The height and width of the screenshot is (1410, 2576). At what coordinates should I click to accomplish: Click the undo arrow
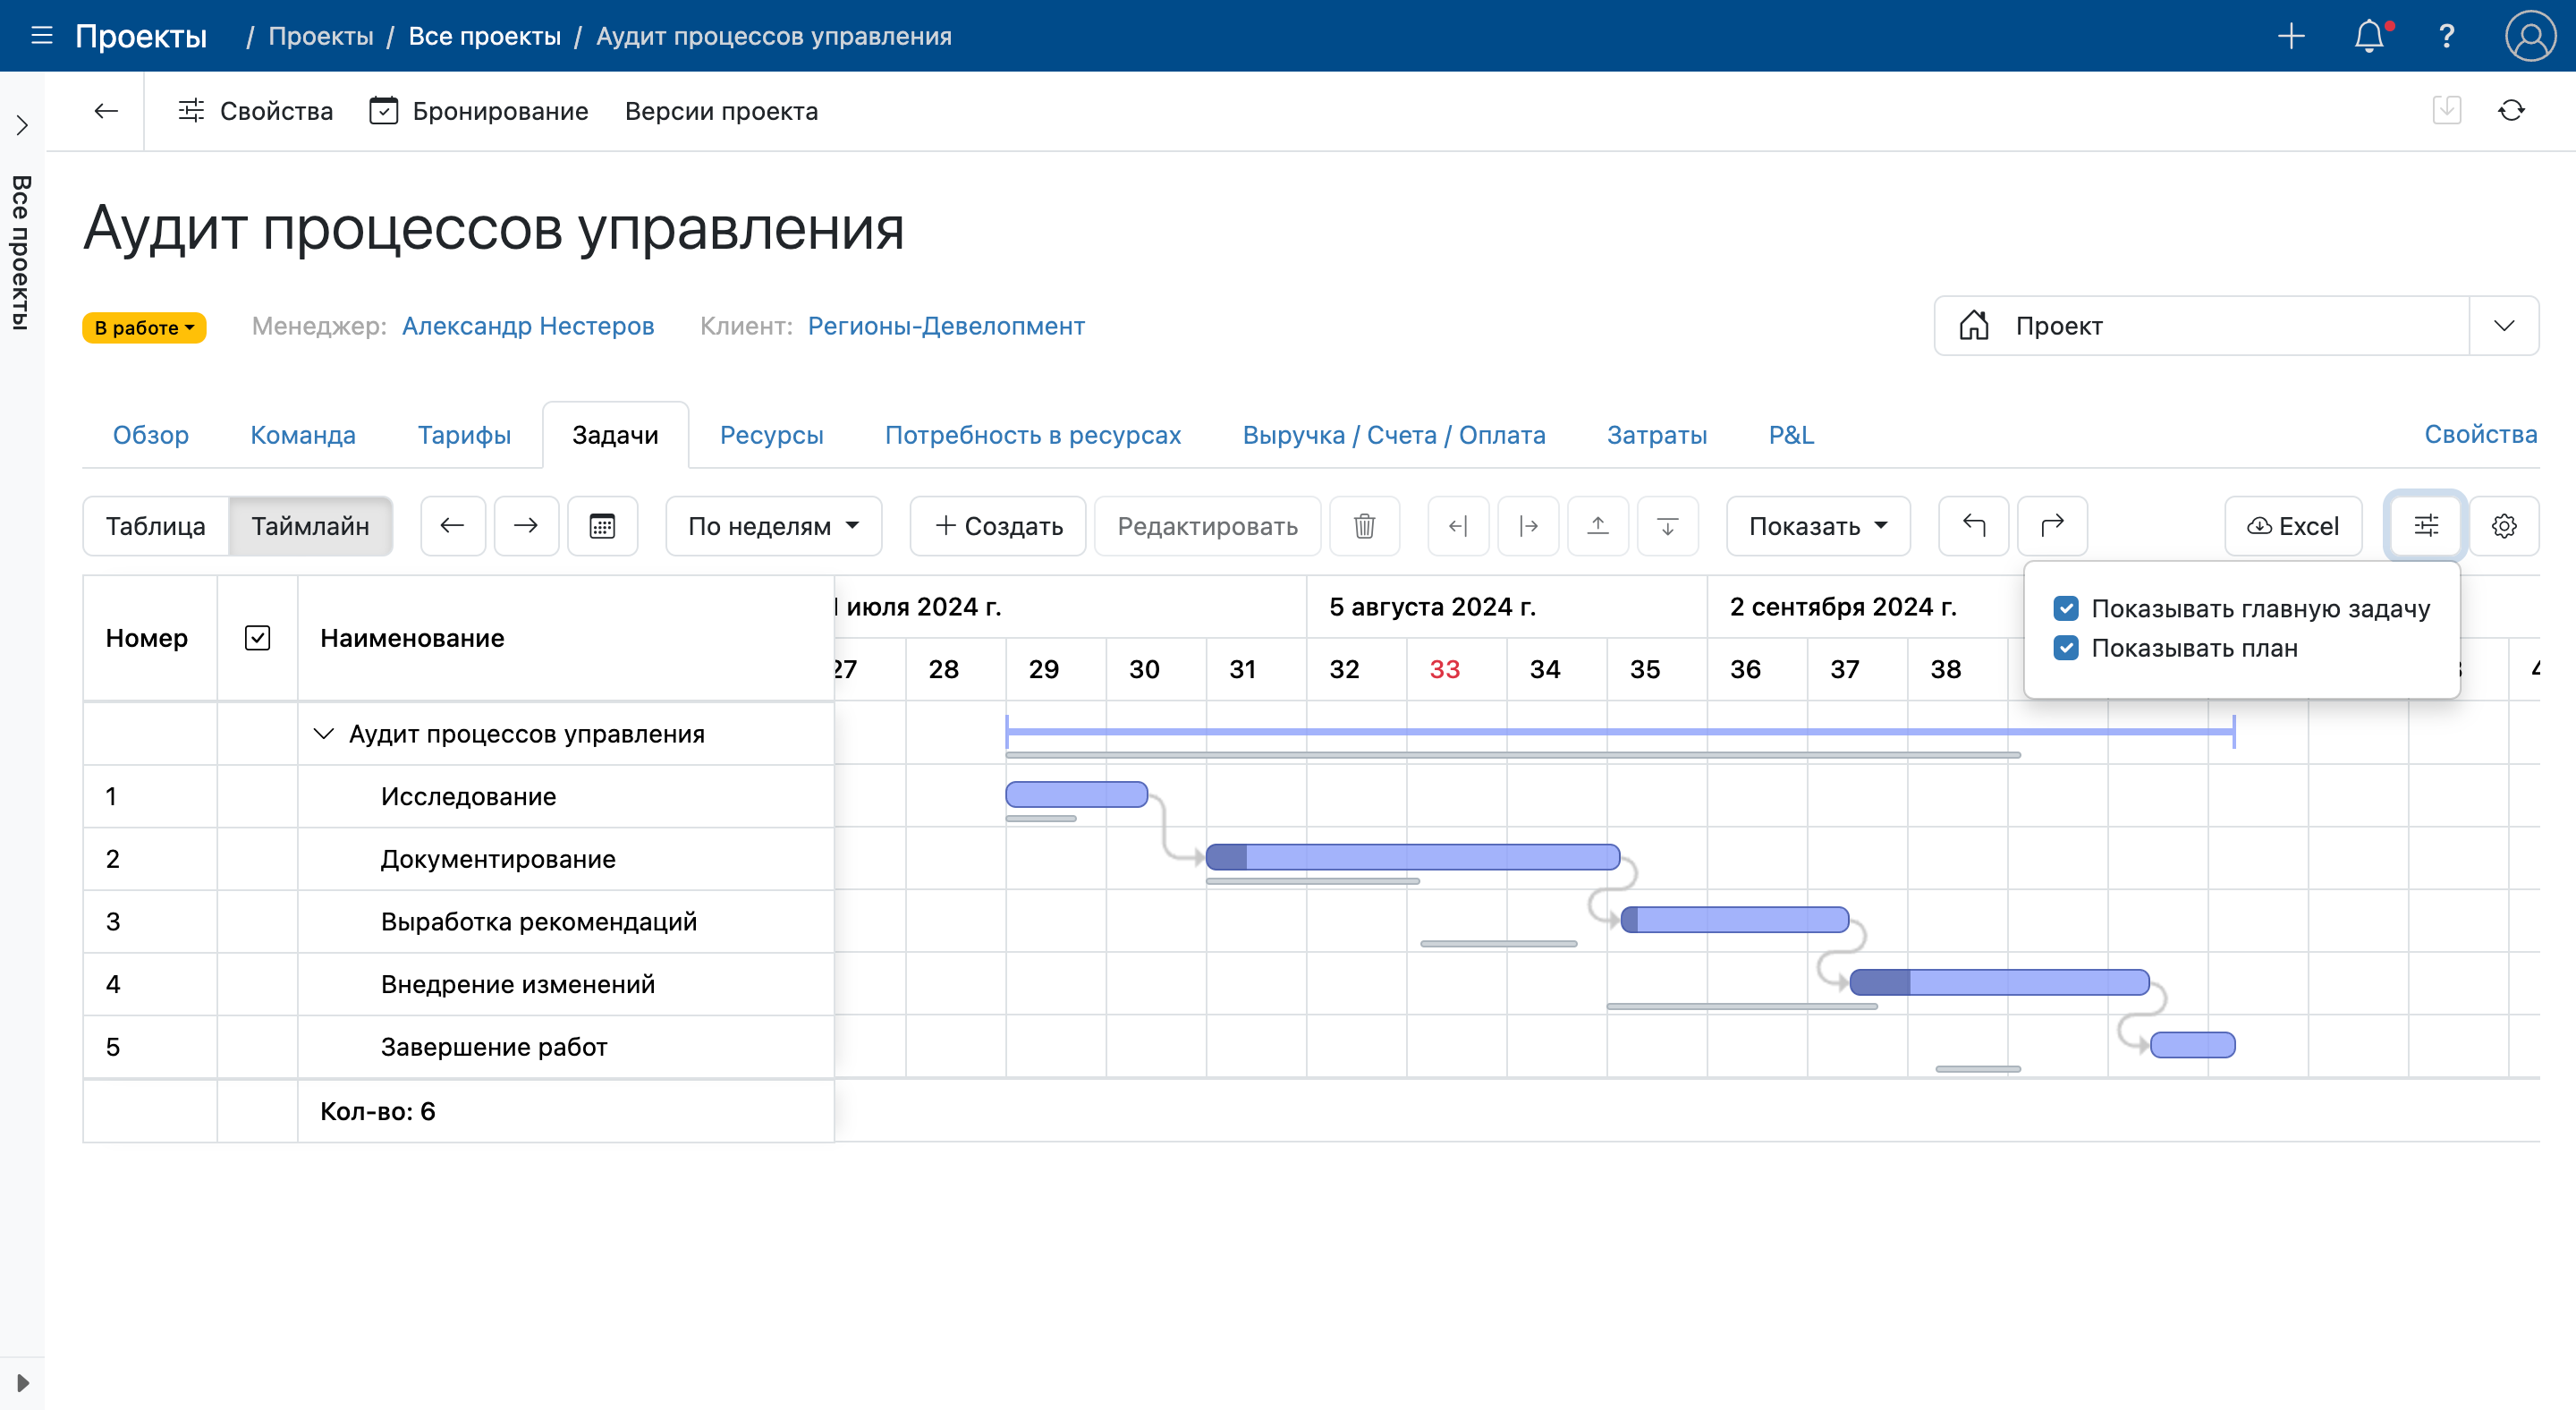1973,526
